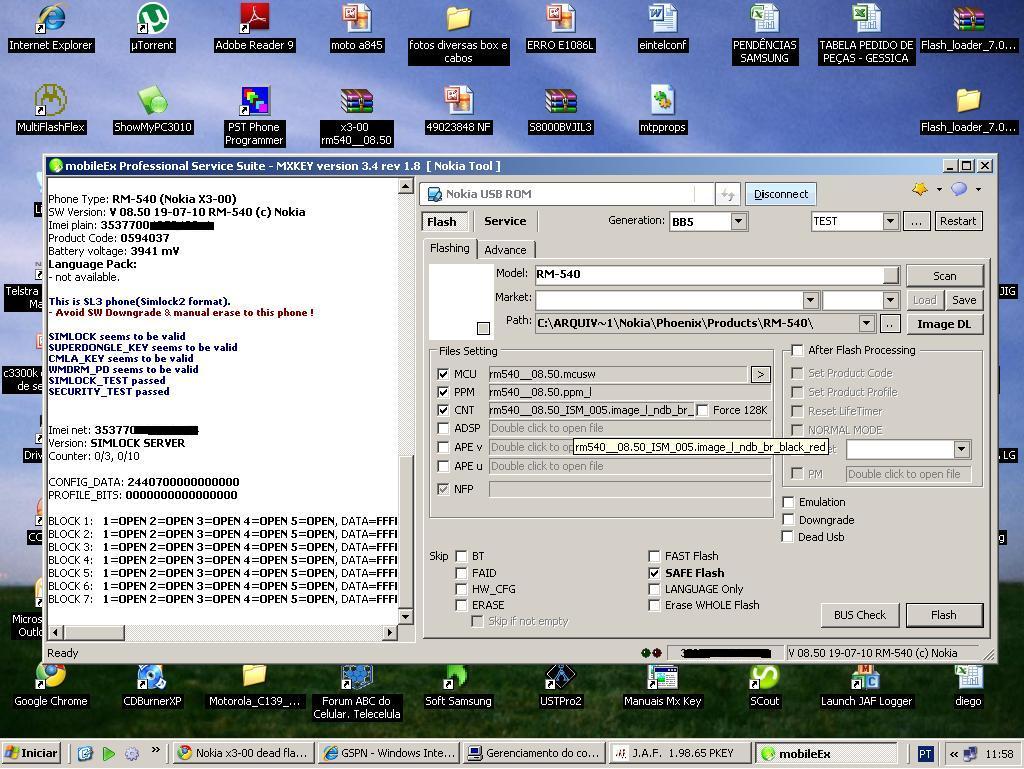Expand the TEST dropdown
The image size is (1024, 769).
[889, 221]
